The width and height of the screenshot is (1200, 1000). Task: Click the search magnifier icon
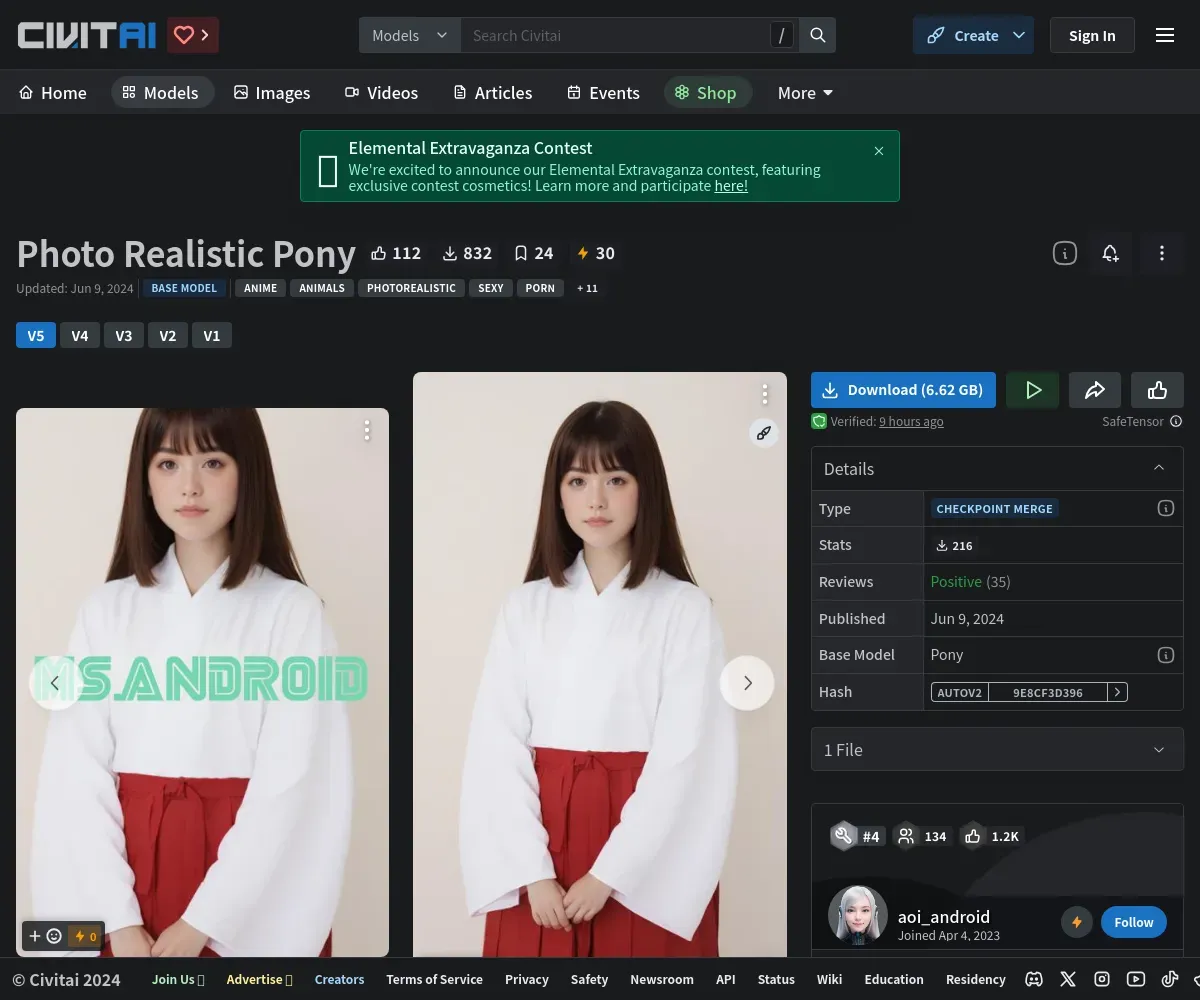coord(817,36)
